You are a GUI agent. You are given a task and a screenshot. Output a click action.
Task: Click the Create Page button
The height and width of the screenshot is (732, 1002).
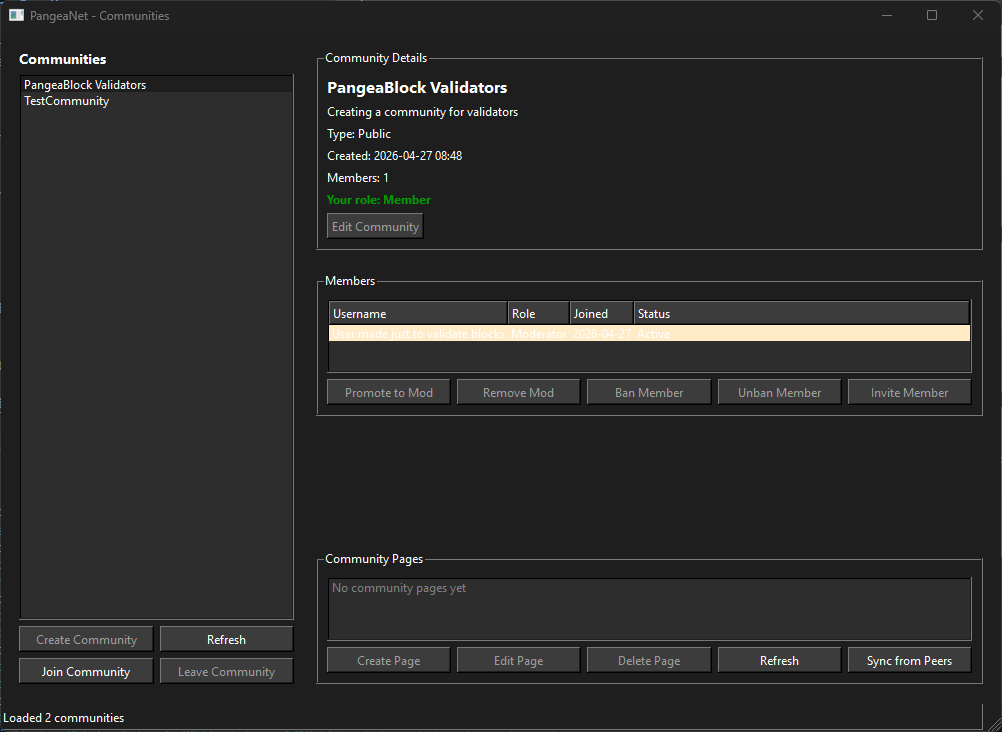(x=389, y=660)
